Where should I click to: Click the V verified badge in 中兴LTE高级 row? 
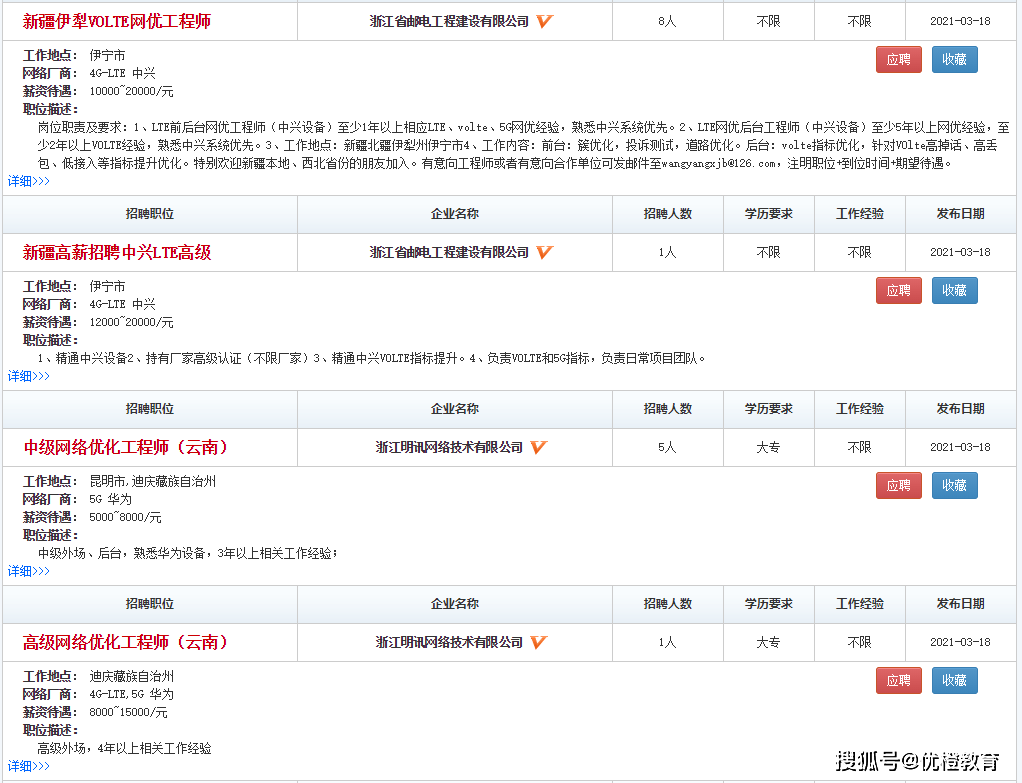click(544, 252)
